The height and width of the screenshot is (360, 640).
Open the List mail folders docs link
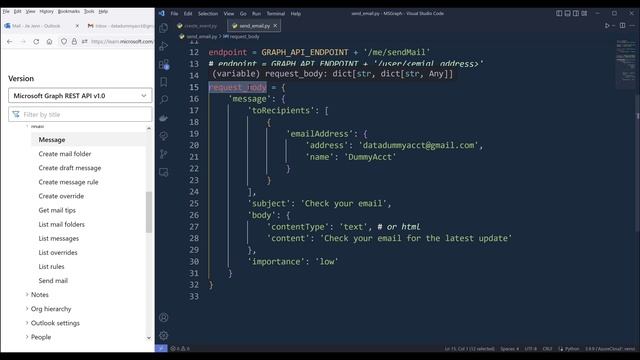pyautogui.click(x=62, y=224)
